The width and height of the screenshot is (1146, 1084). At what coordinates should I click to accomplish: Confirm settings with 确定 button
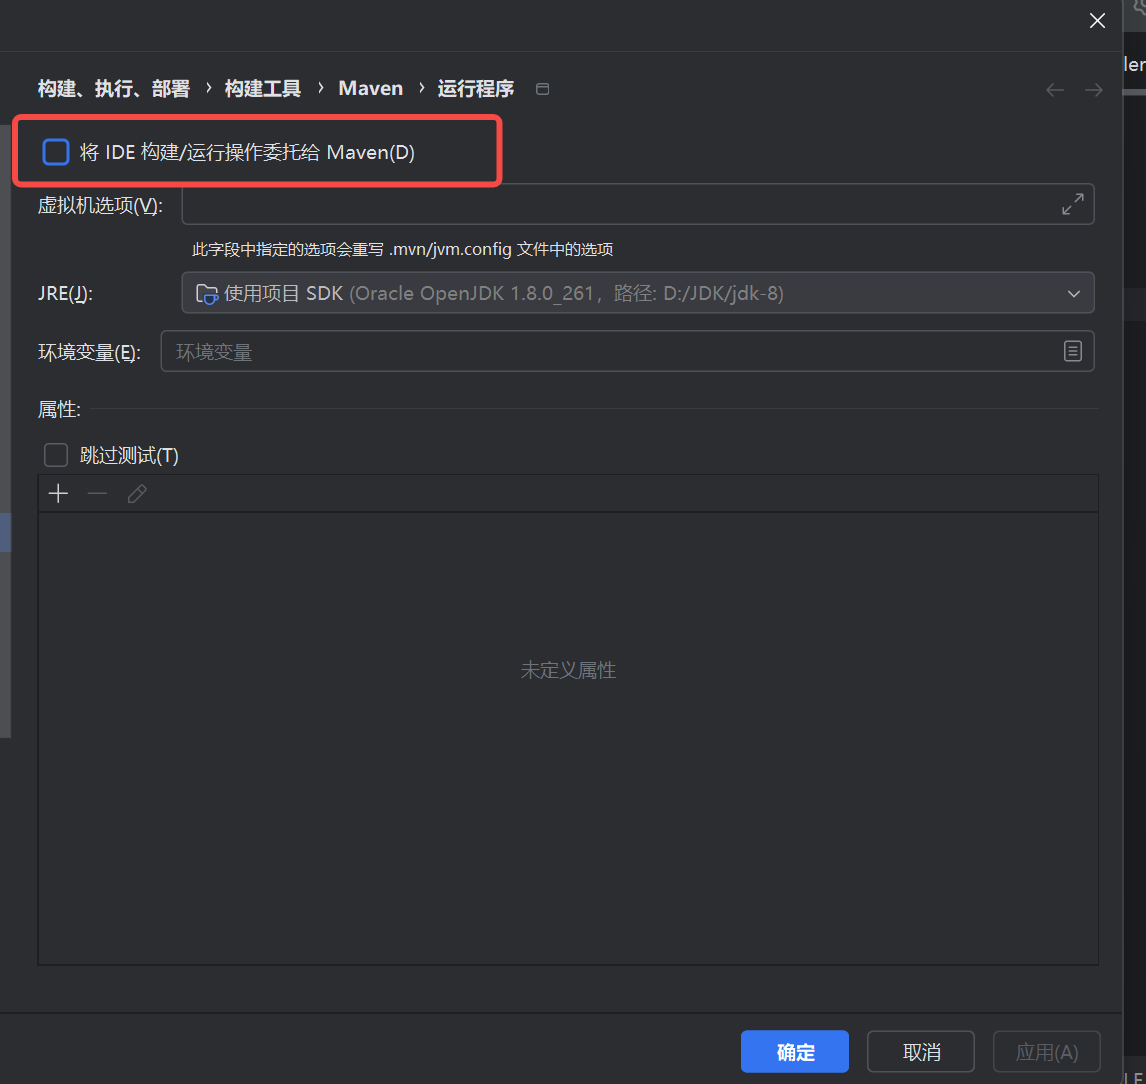point(794,1051)
